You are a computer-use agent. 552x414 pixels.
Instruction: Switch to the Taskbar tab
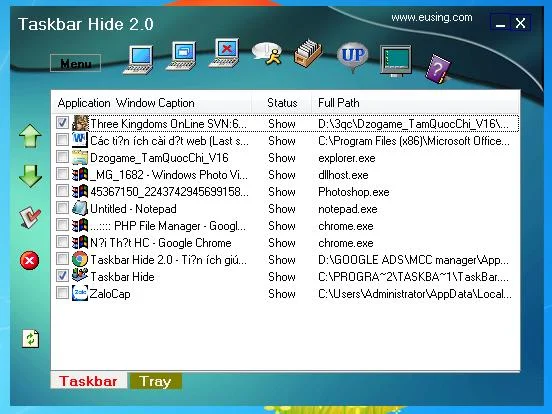(x=89, y=381)
